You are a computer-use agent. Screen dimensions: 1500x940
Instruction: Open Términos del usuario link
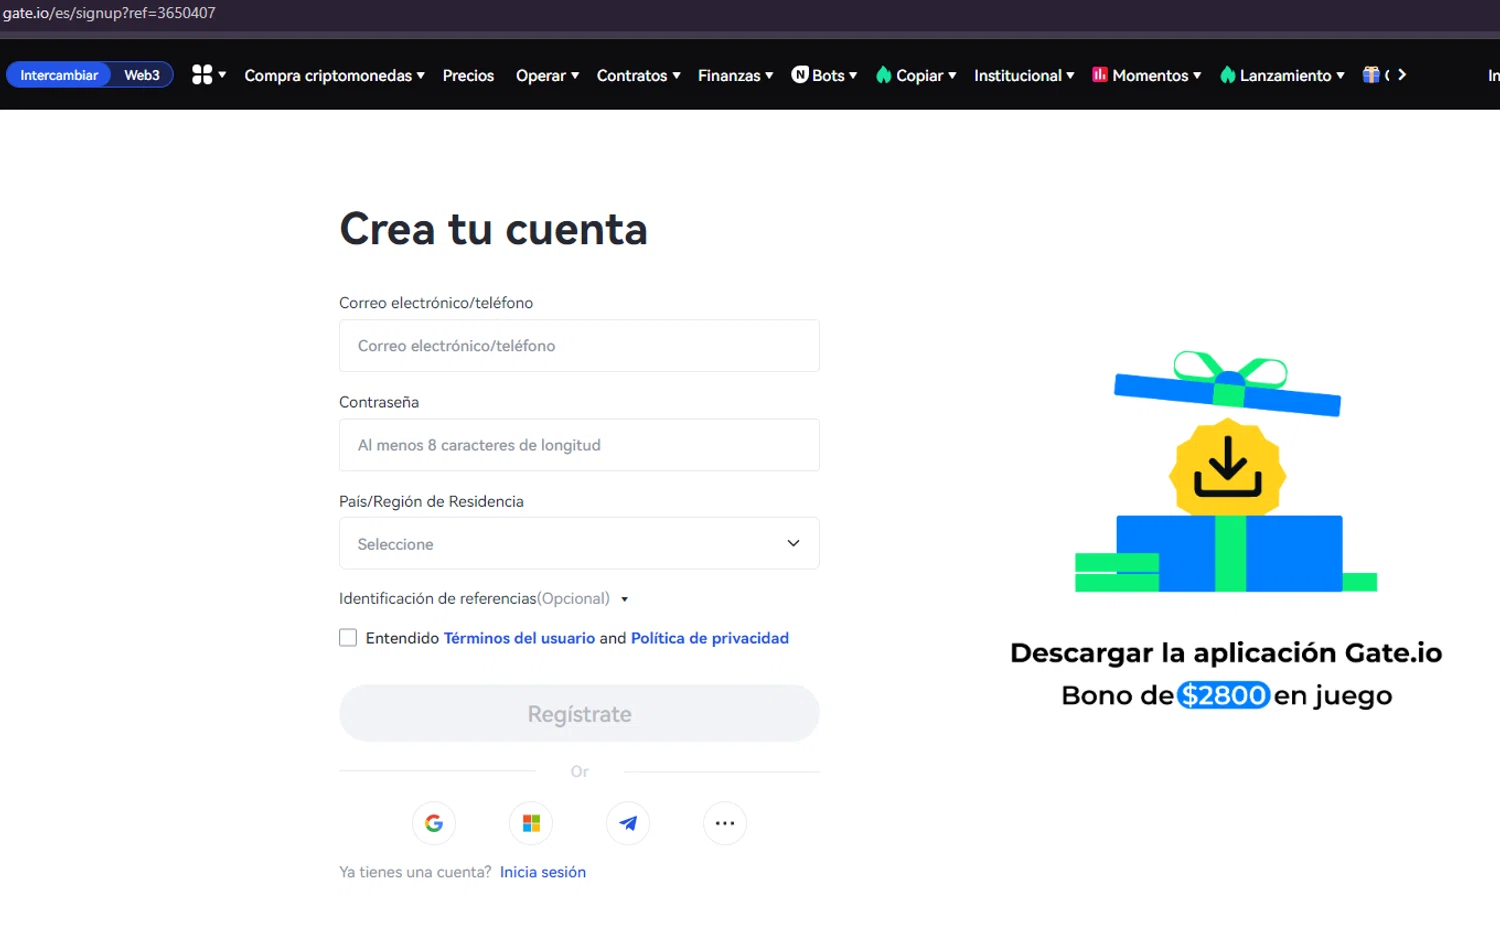pyautogui.click(x=519, y=638)
